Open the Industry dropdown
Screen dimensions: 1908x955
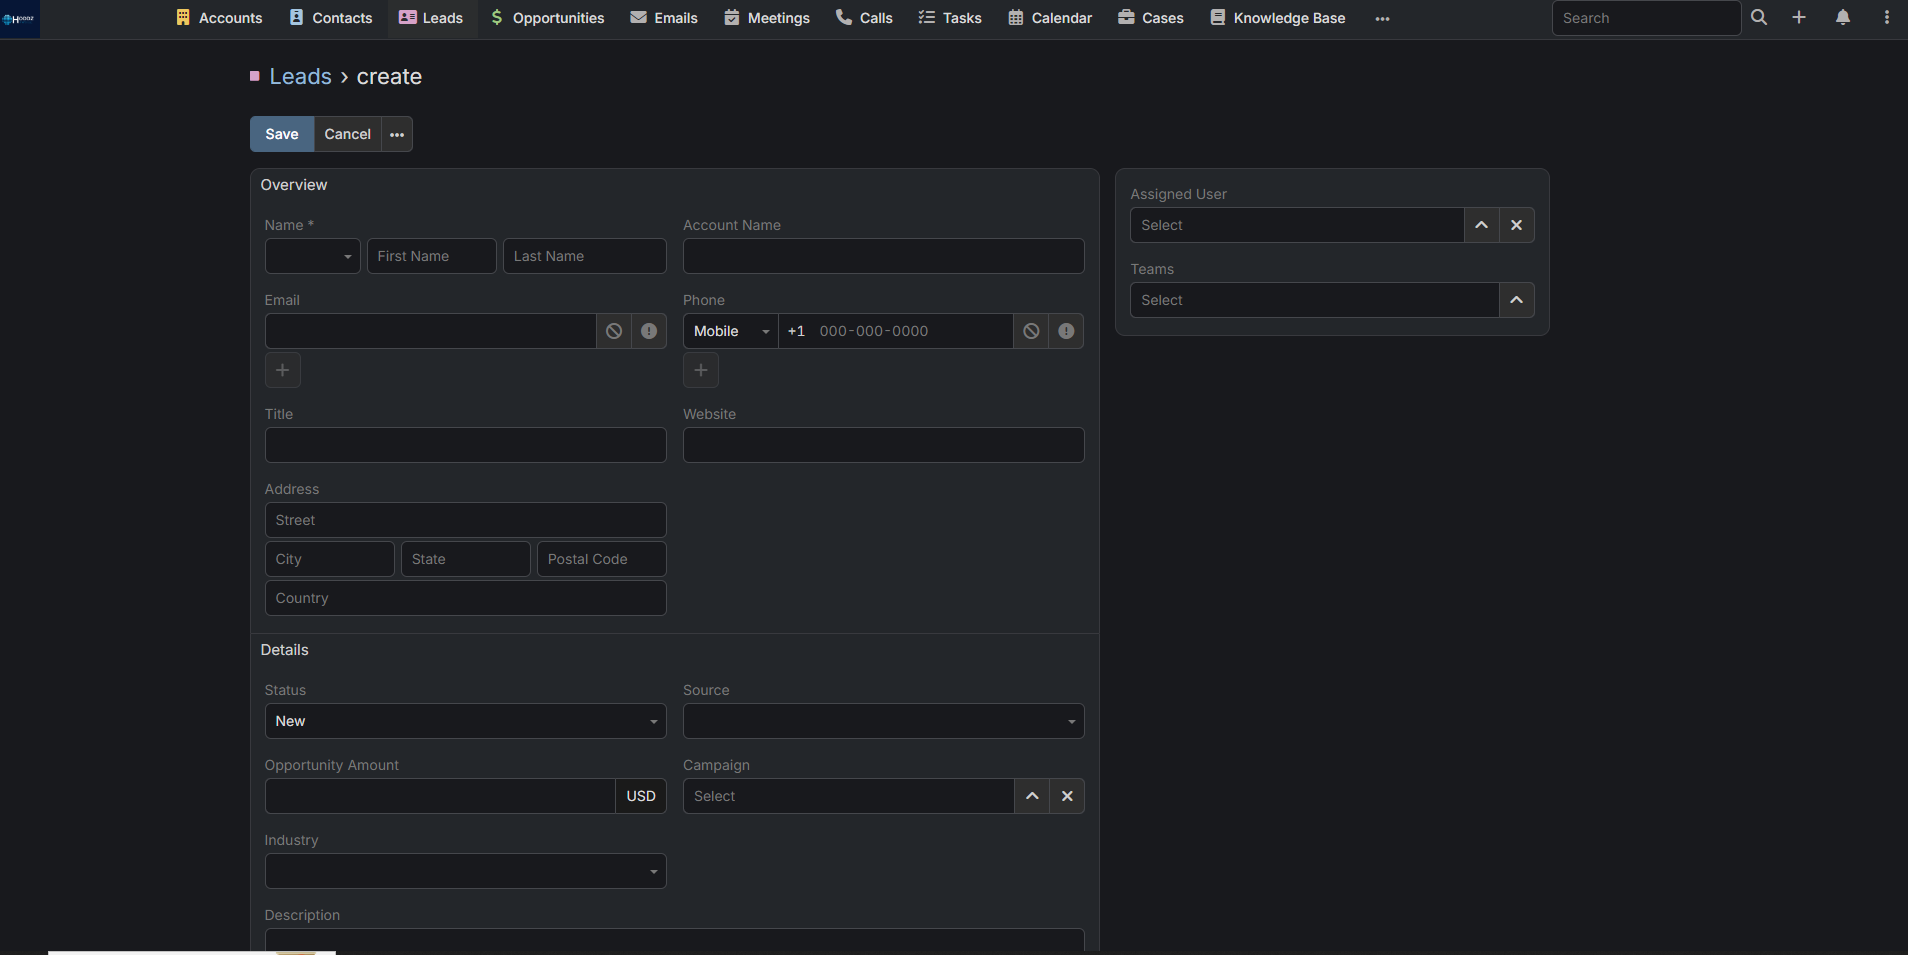465,871
